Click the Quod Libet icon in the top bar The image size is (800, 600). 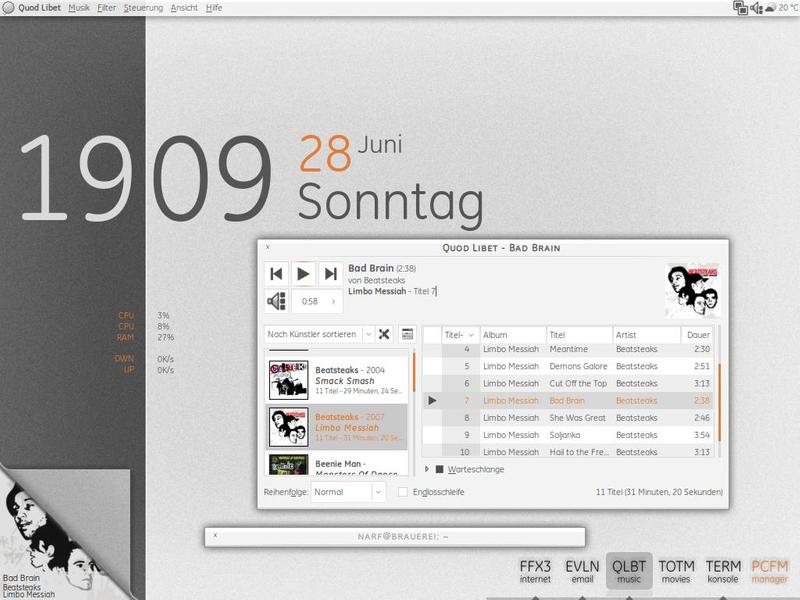(8, 8)
